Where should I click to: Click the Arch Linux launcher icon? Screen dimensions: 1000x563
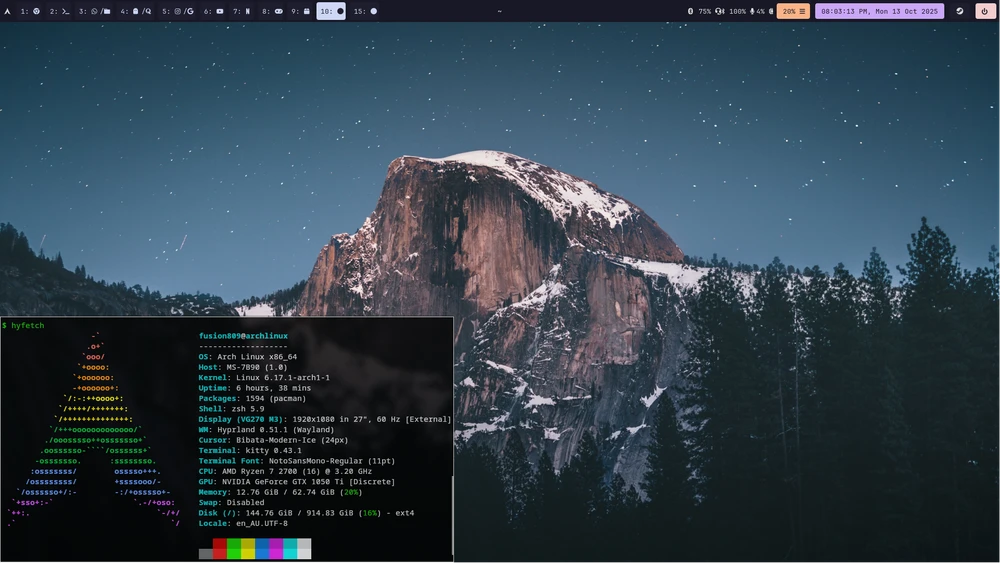pyautogui.click(x=8, y=11)
